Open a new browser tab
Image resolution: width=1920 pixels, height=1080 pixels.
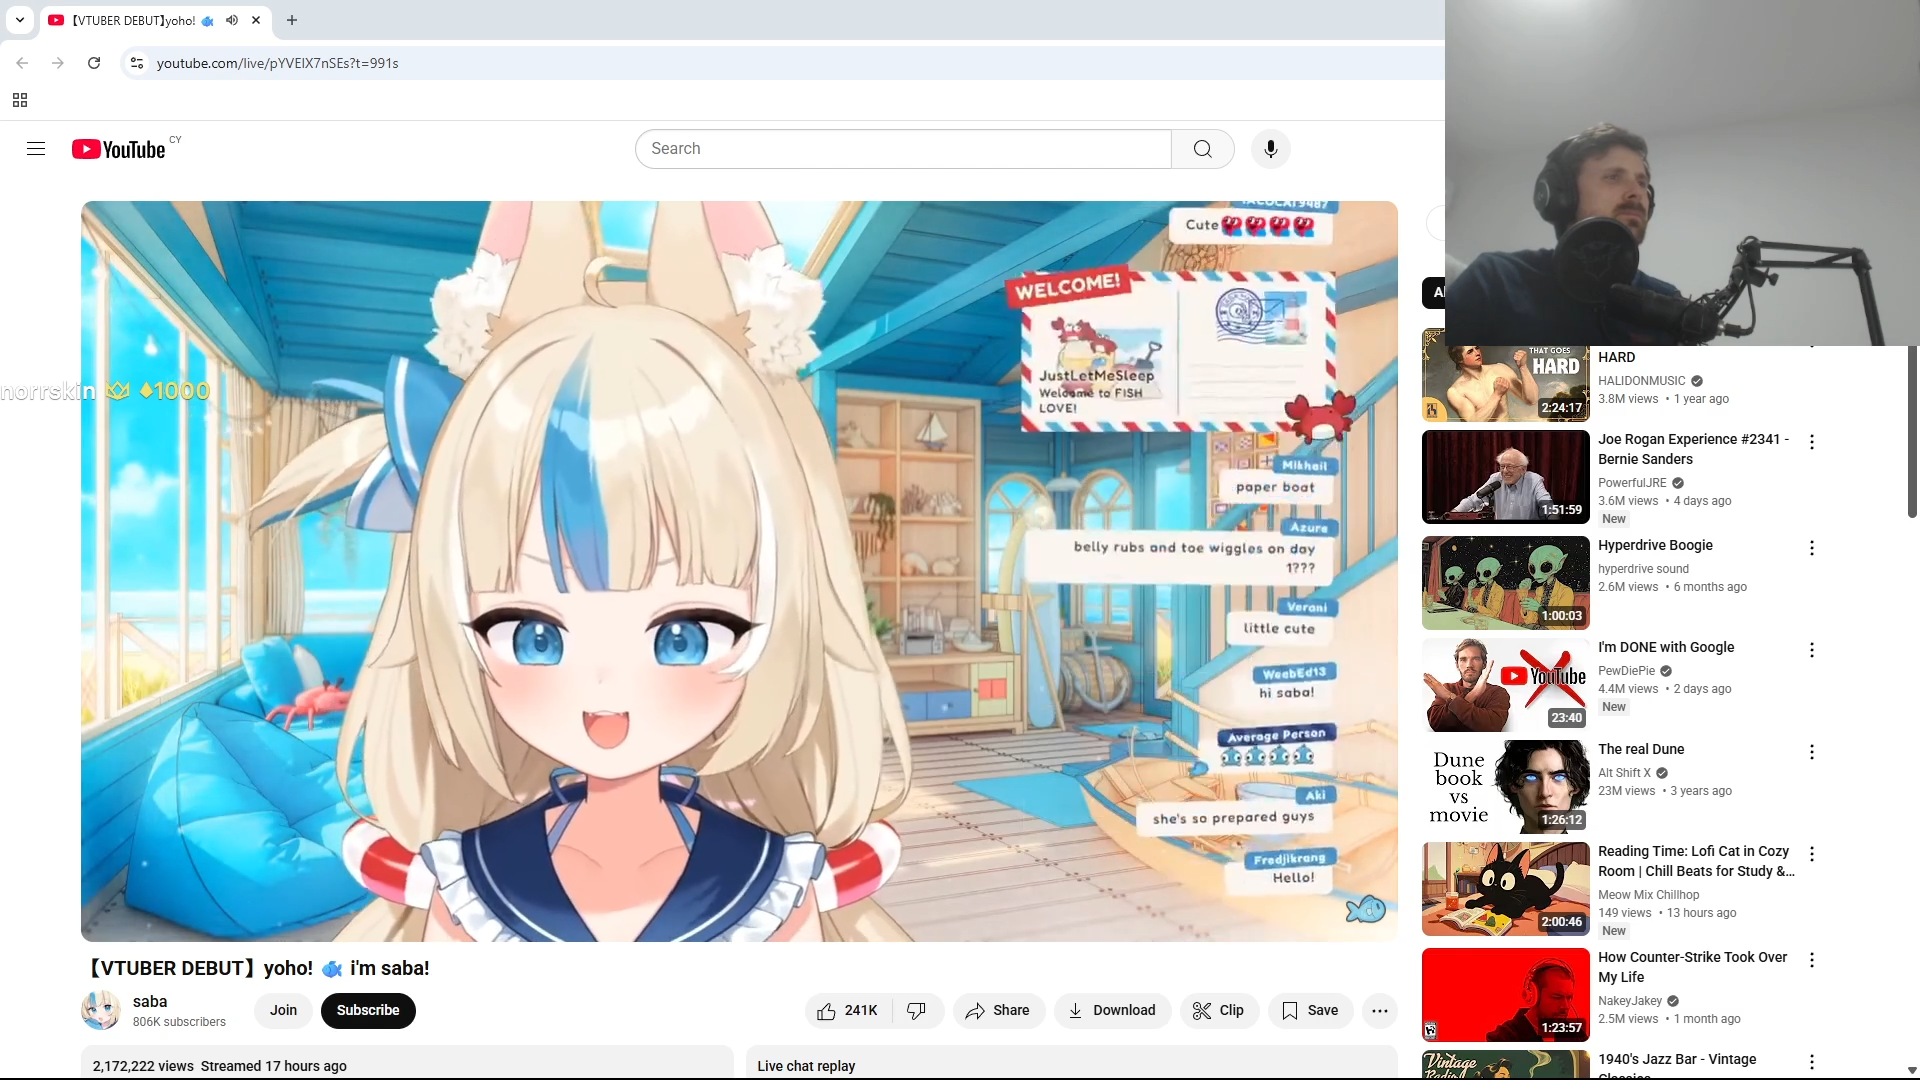tap(292, 20)
